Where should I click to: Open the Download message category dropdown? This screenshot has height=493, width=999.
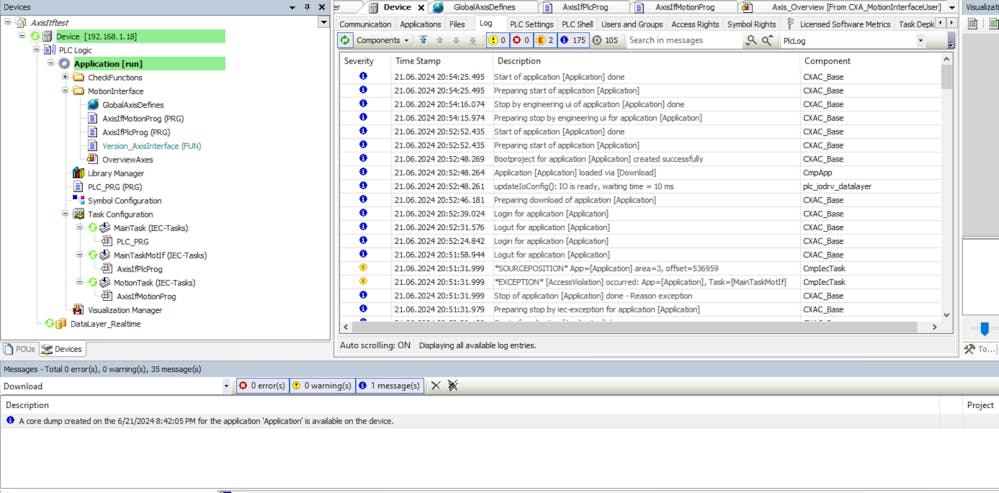226,386
